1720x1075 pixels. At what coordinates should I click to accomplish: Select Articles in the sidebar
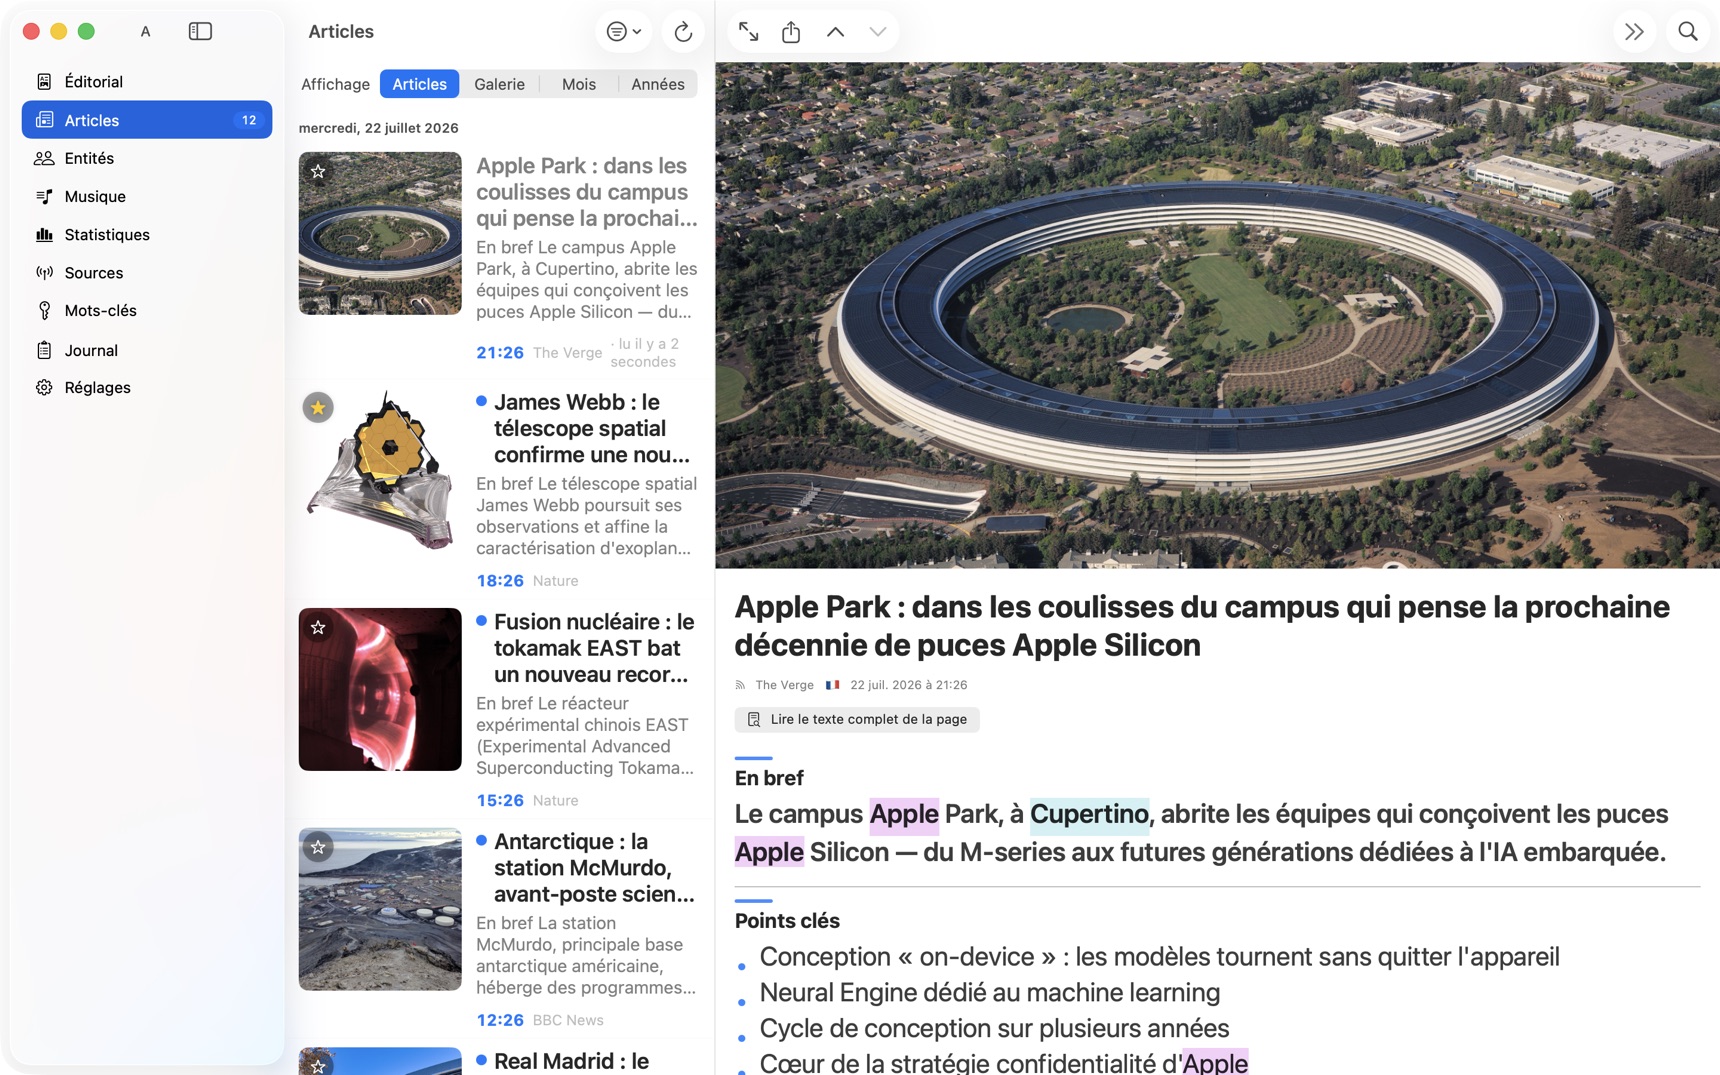tap(147, 120)
